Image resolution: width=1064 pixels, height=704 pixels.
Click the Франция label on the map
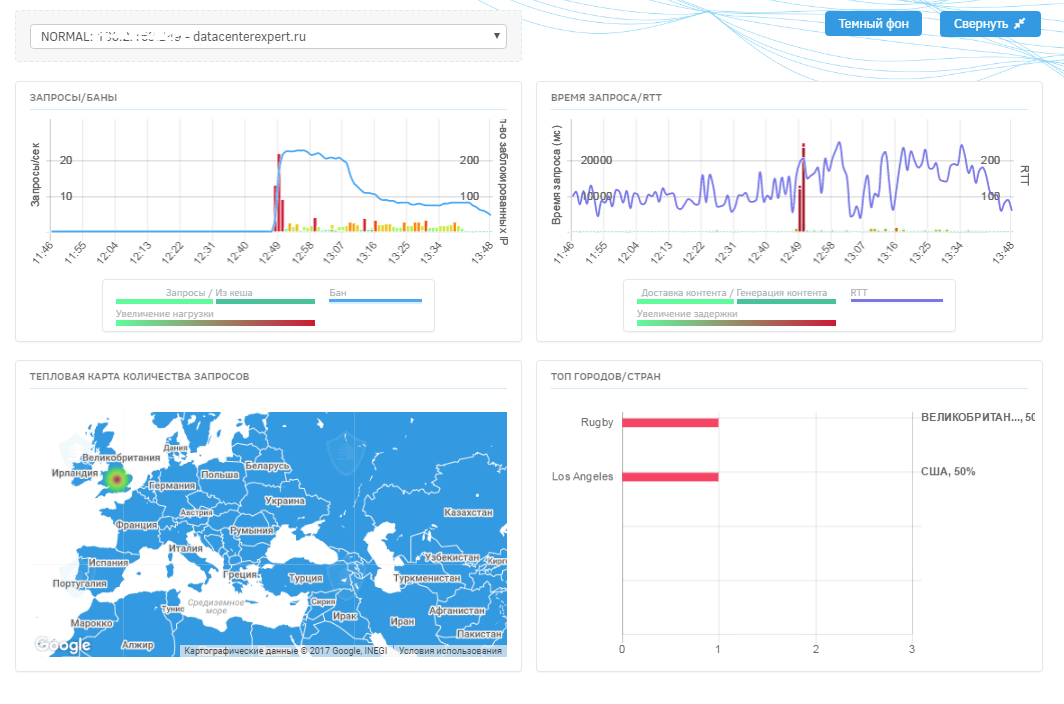point(136,525)
